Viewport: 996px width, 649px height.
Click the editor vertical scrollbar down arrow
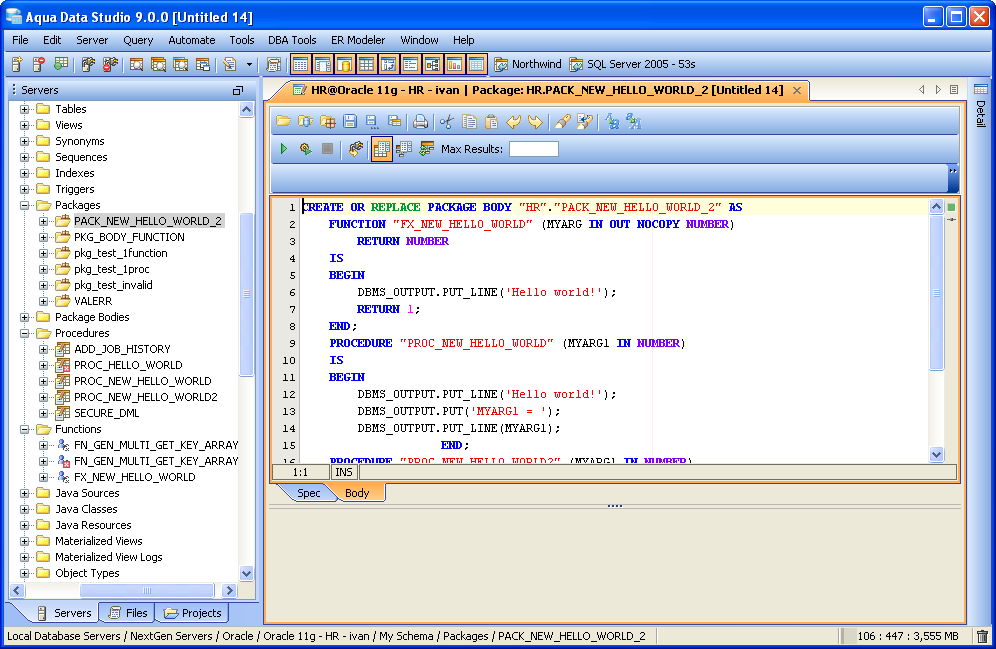coord(937,454)
